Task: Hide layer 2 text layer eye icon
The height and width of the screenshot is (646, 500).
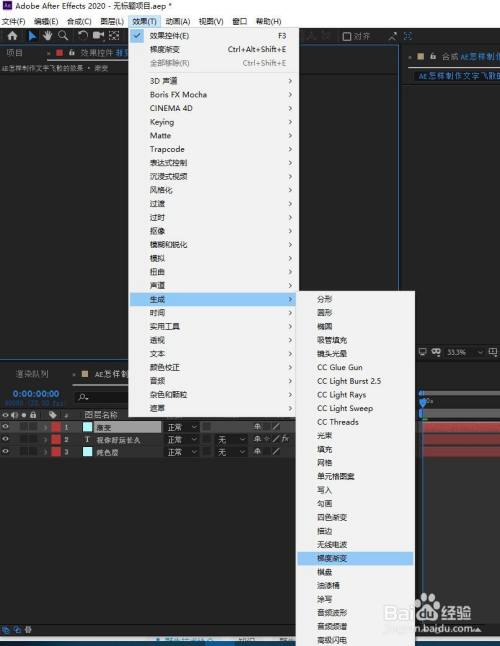Action: point(5,439)
